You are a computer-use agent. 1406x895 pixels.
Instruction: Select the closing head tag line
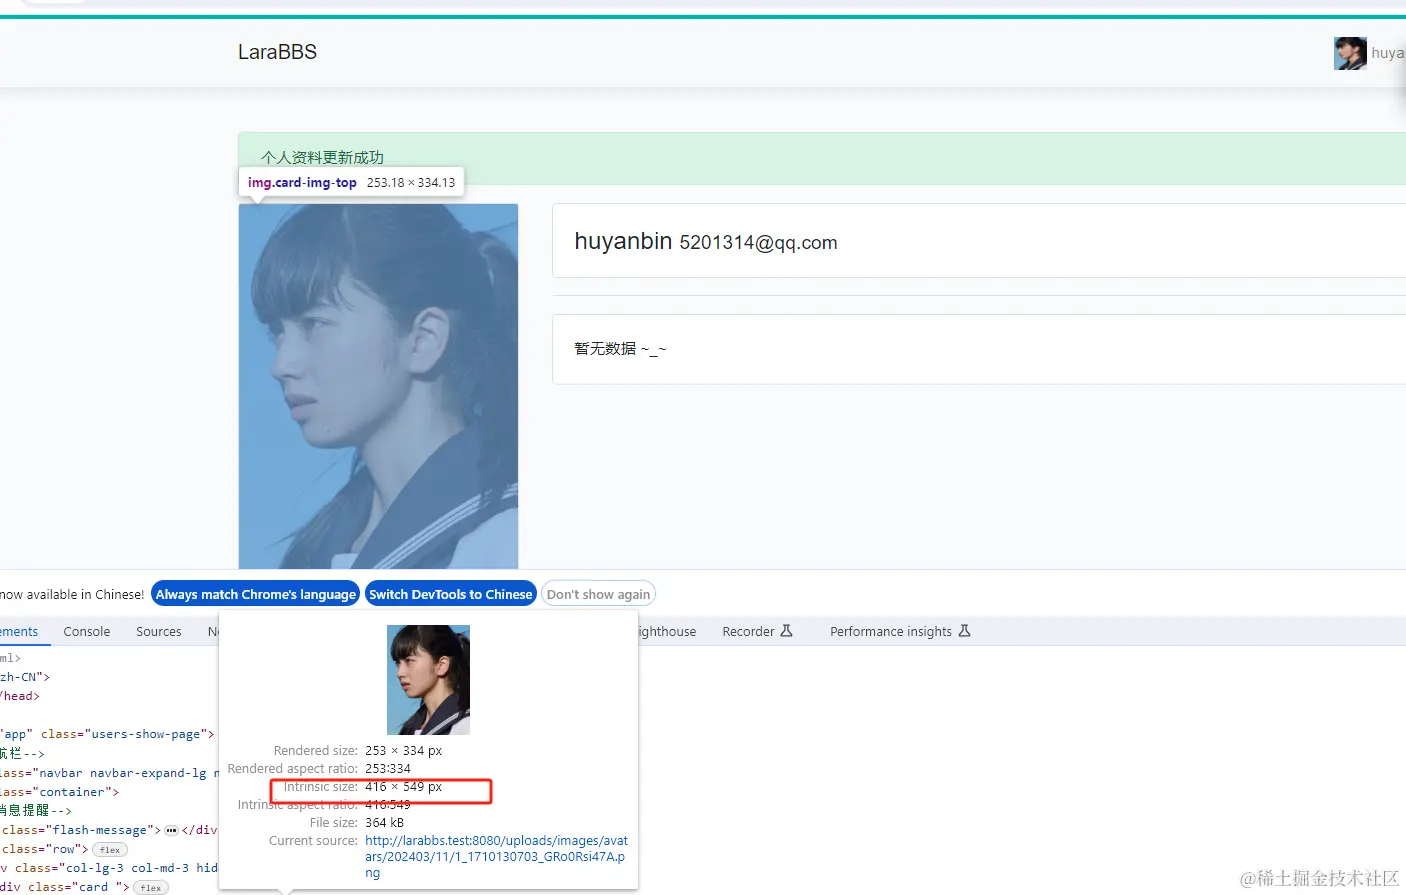tap(20, 696)
